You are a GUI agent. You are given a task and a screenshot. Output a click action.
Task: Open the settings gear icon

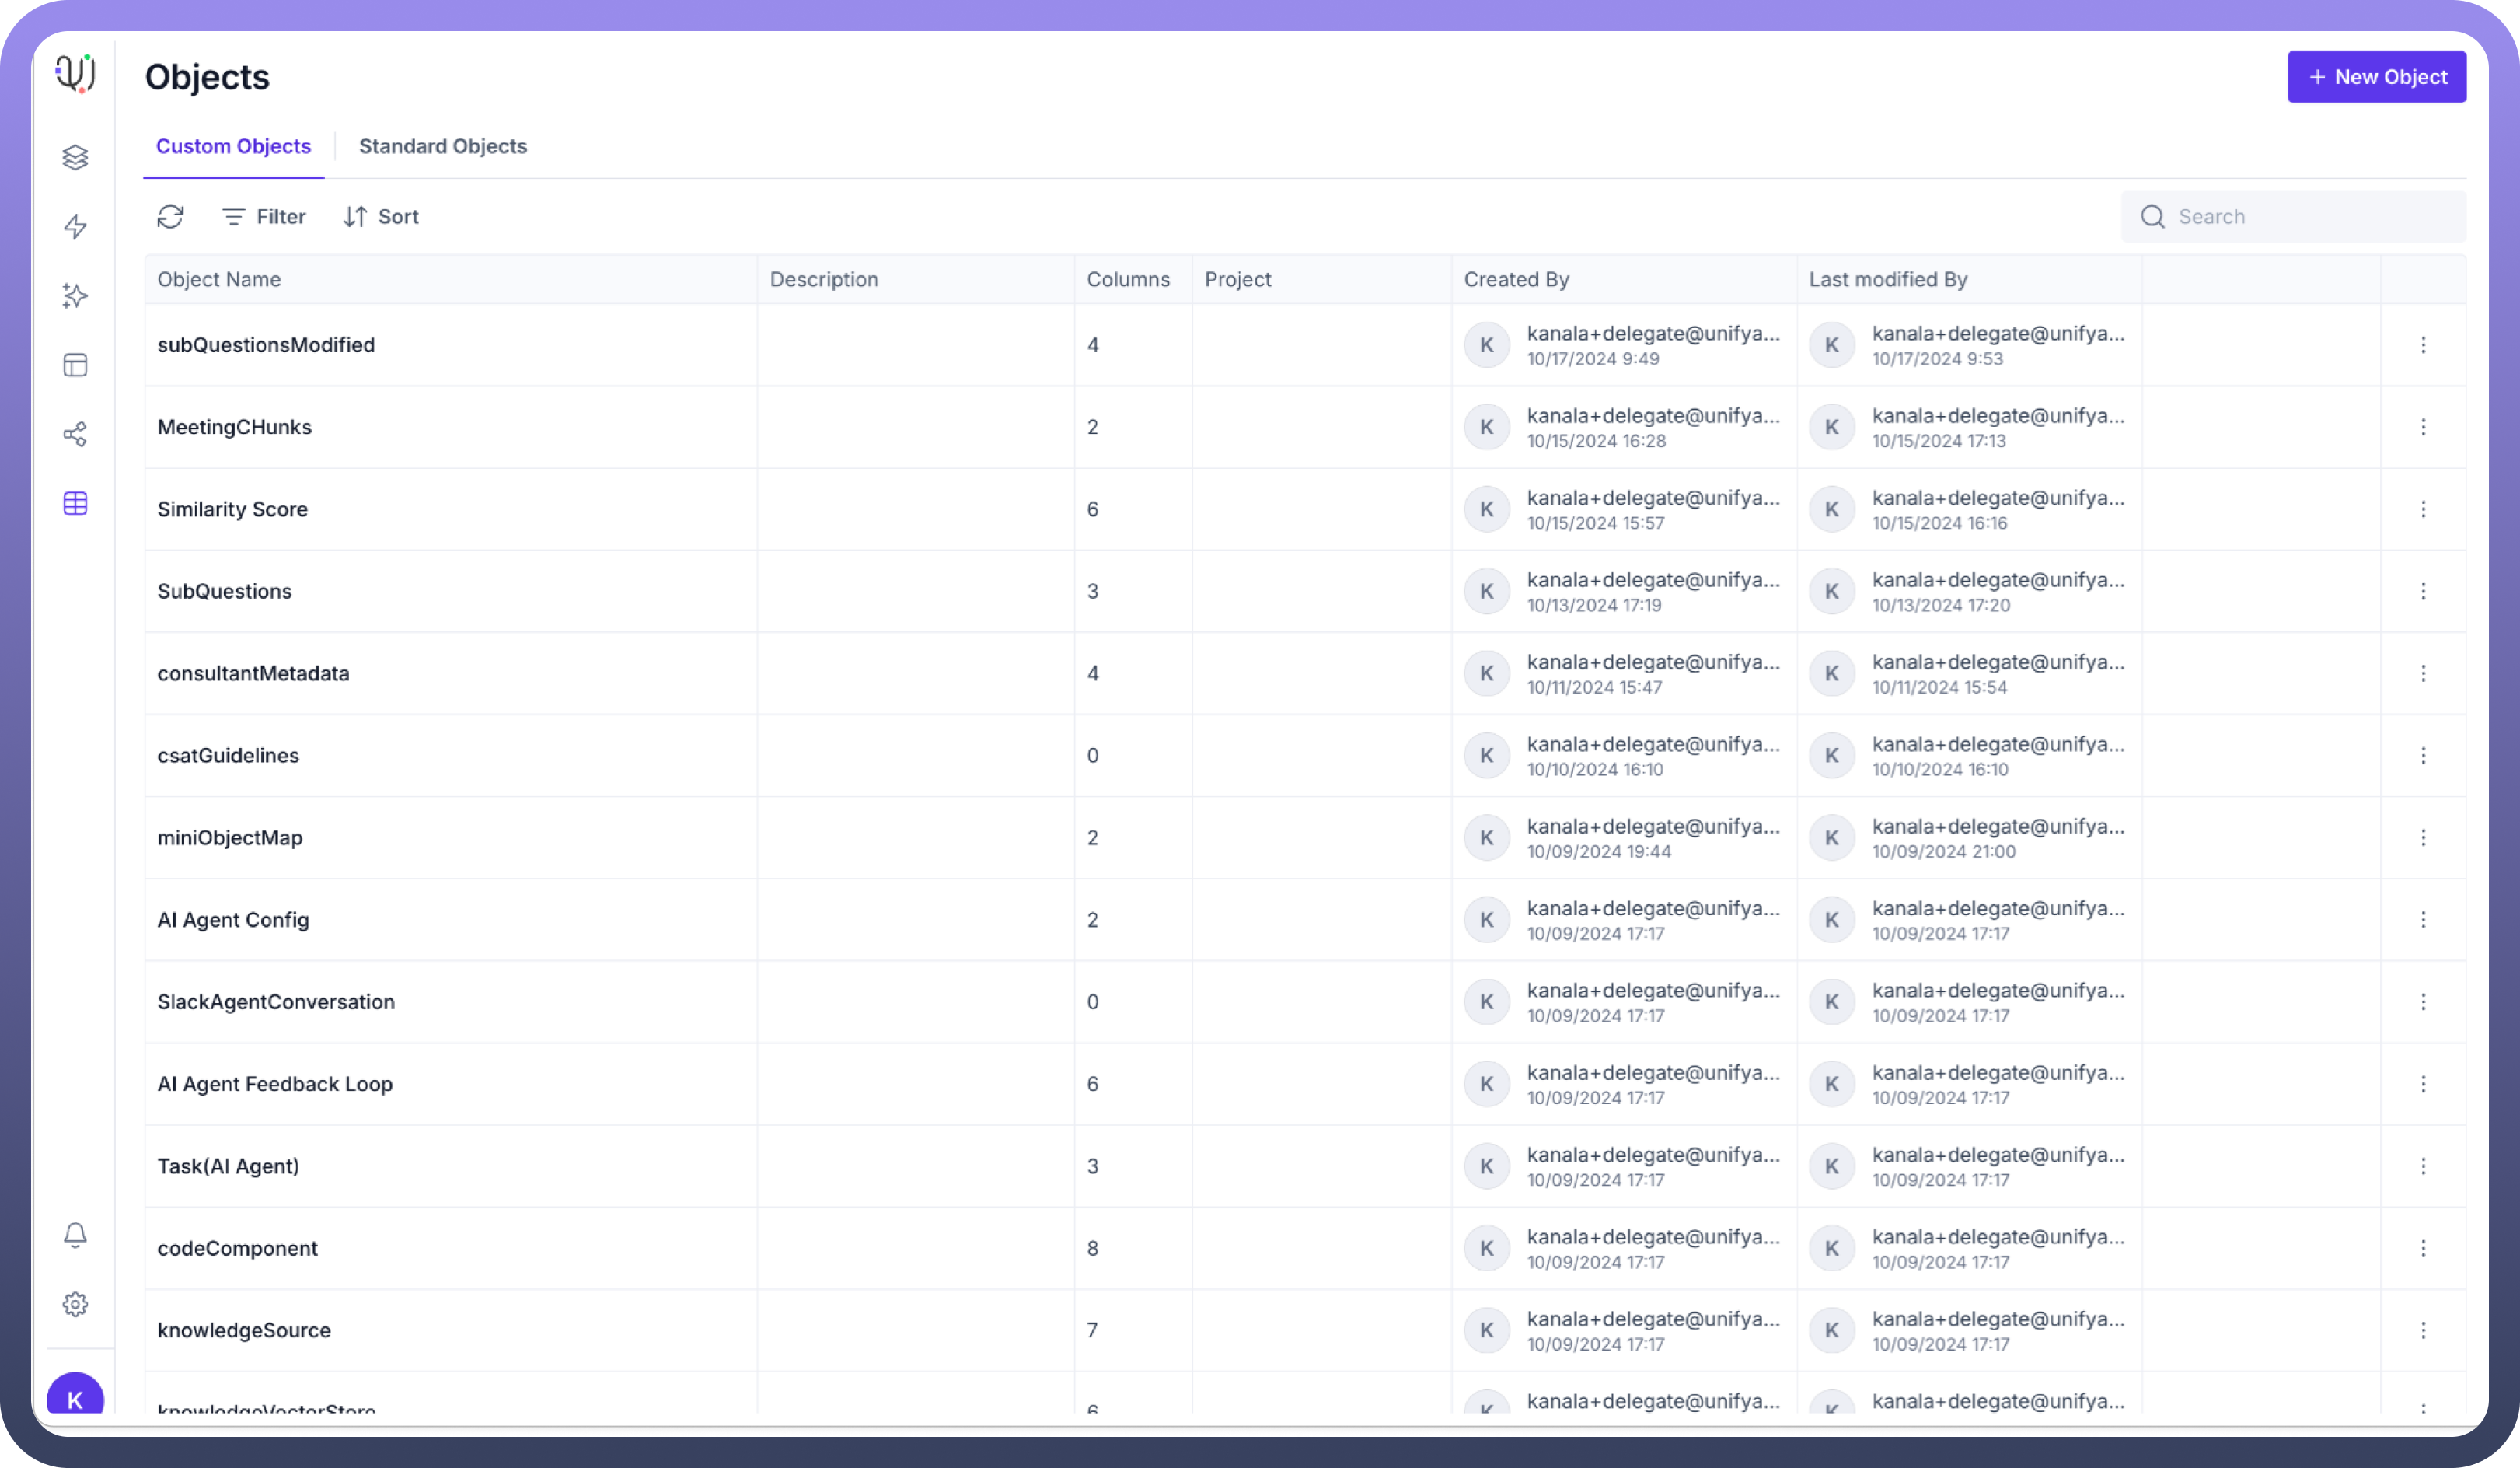coord(75,1304)
